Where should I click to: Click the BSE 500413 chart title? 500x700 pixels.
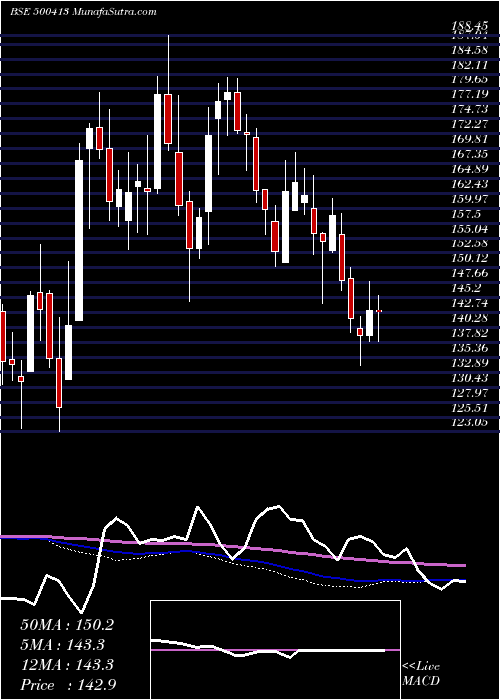pyautogui.click(x=83, y=12)
